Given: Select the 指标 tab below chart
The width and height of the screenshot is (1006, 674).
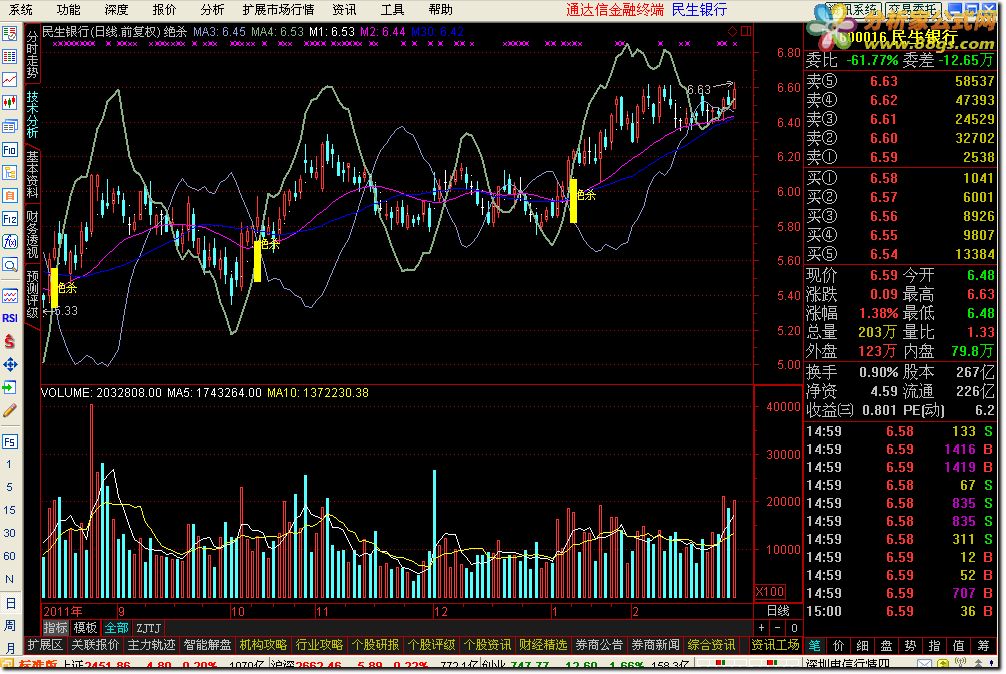Looking at the screenshot, I should (55, 628).
